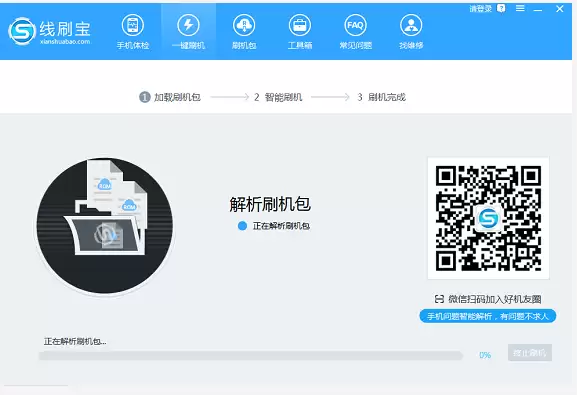Click the 请登录 login link
The width and height of the screenshot is (577, 395).
click(481, 8)
